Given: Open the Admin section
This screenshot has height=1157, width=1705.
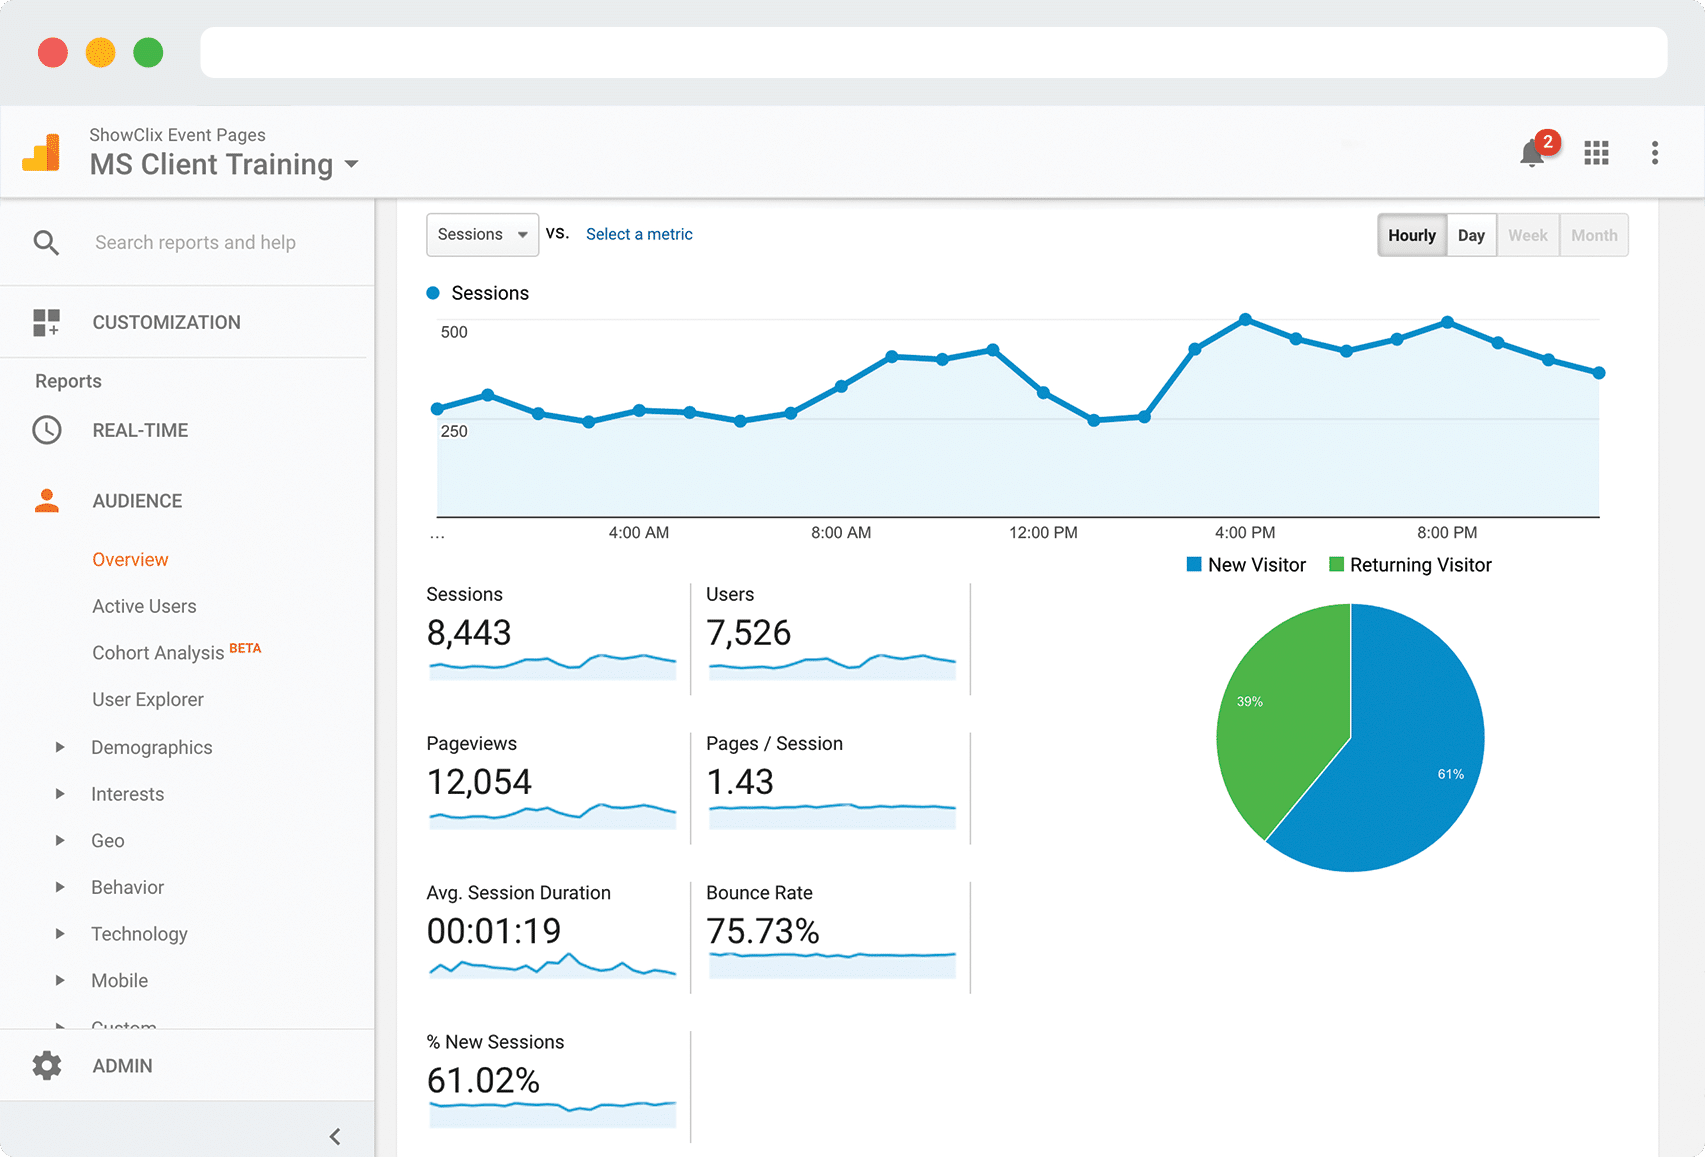Looking at the screenshot, I should (122, 1066).
